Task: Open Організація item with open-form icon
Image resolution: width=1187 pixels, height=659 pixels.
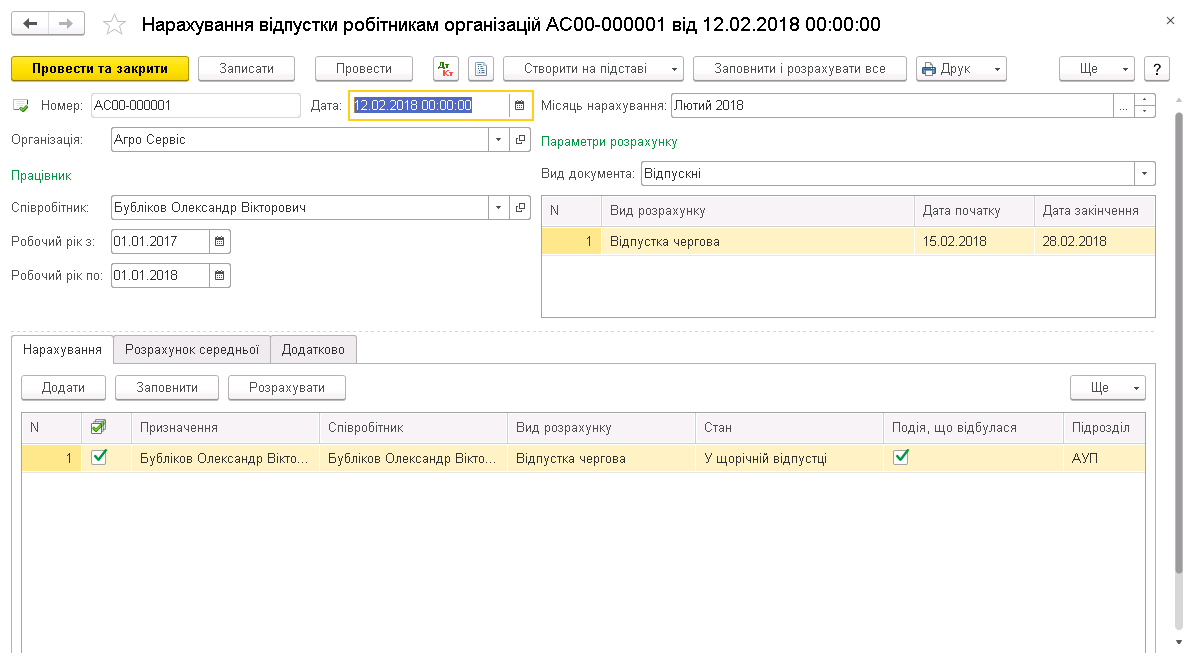Action: tap(520, 140)
